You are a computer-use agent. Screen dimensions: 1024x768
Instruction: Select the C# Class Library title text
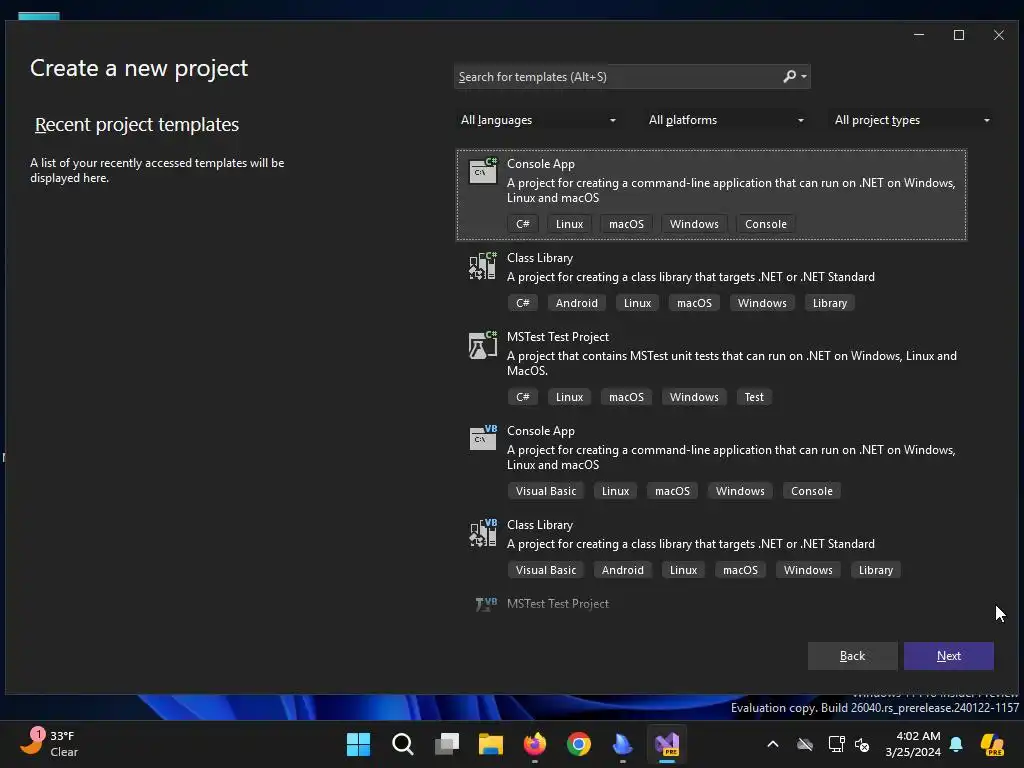click(x=539, y=258)
